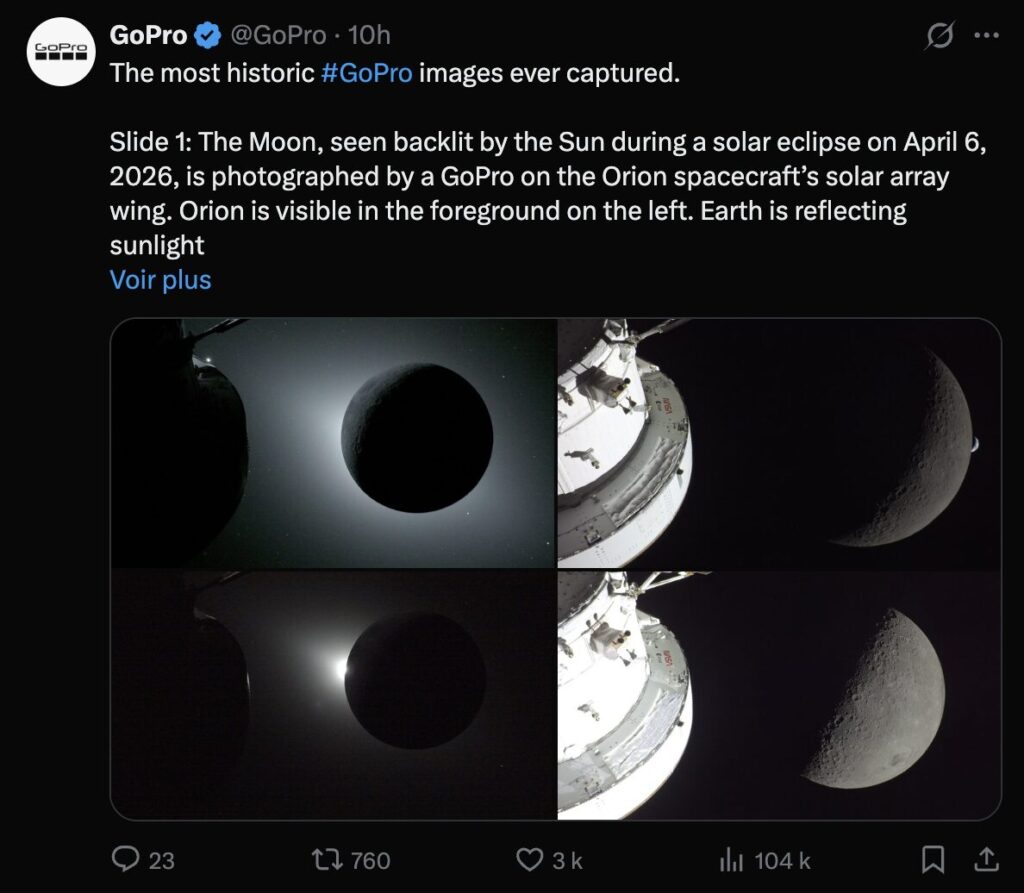Open top-right Orion and crescent Moon photo
This screenshot has width=1024, height=893.
[x=779, y=443]
